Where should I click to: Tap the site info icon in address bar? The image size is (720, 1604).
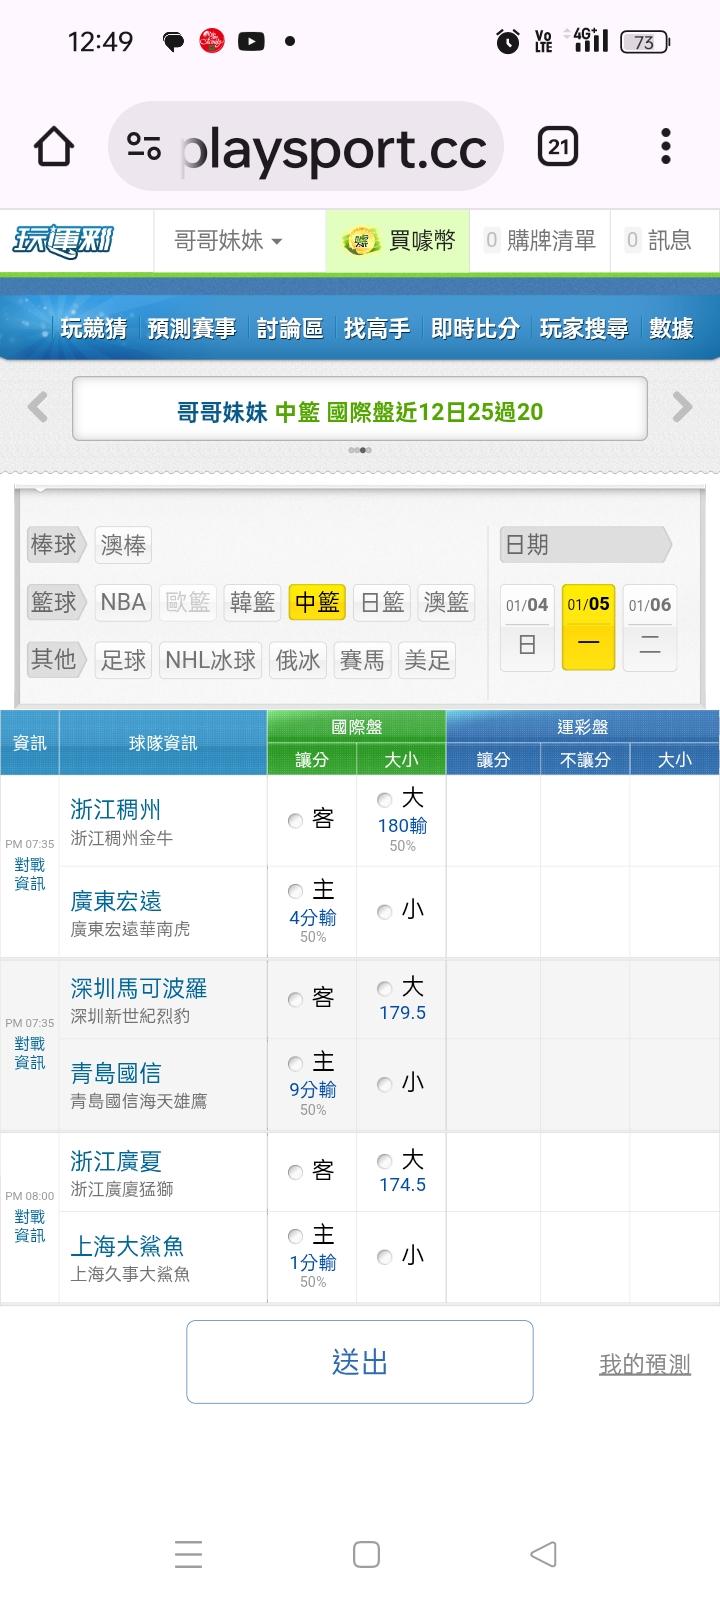click(x=144, y=148)
